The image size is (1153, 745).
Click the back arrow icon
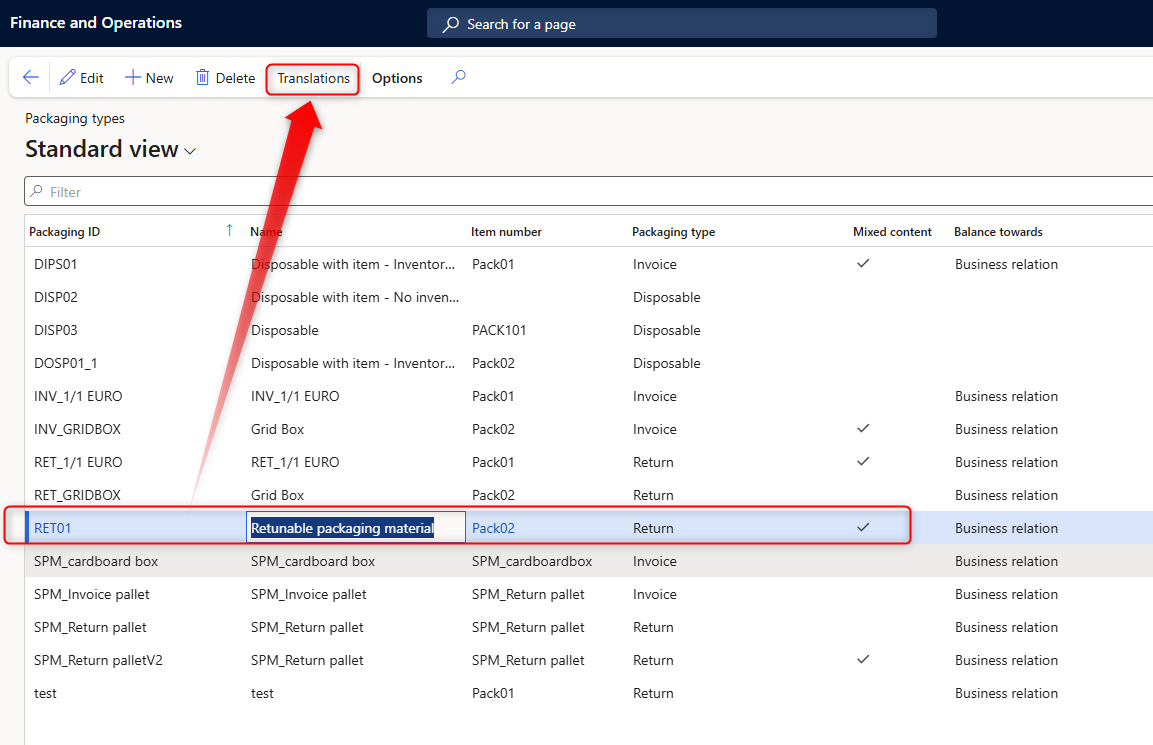click(x=30, y=77)
